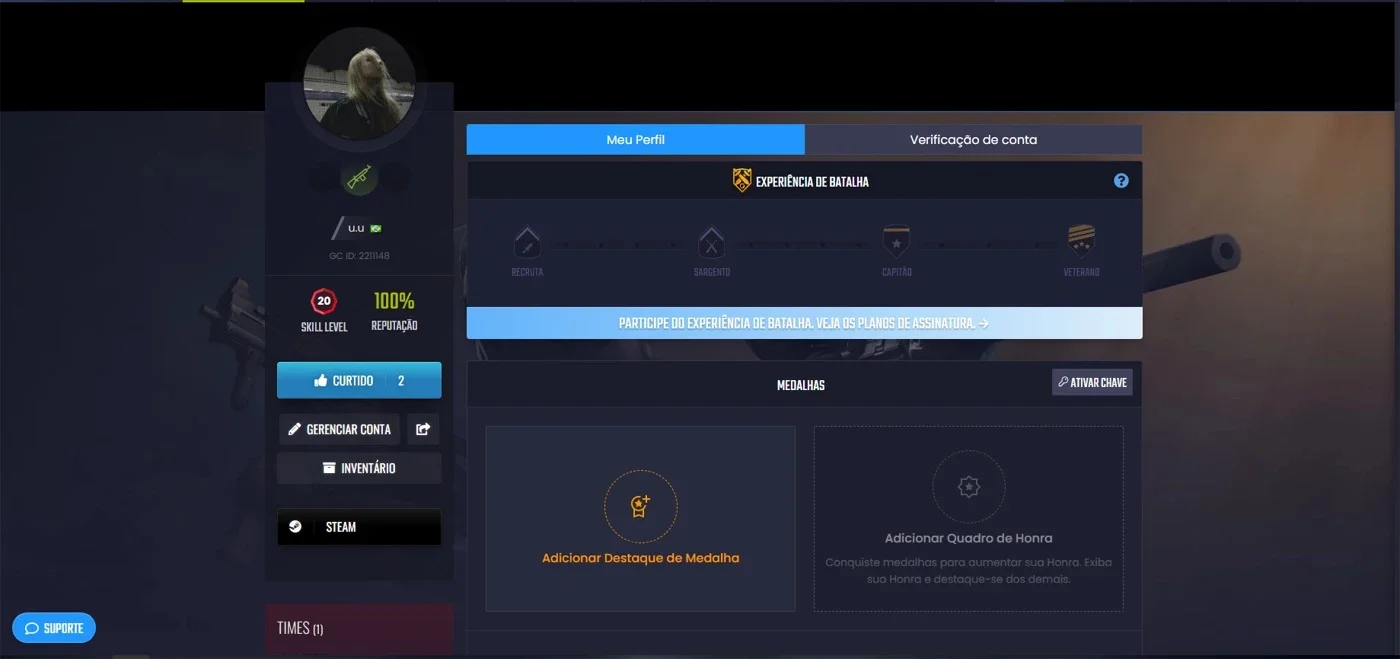Screen dimensions: 1400x659
Task: Click the GC ID: 2211148 text
Action: (x=359, y=256)
